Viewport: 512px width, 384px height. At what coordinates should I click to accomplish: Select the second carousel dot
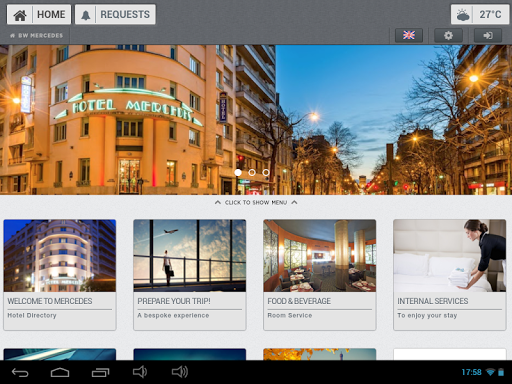click(x=252, y=172)
